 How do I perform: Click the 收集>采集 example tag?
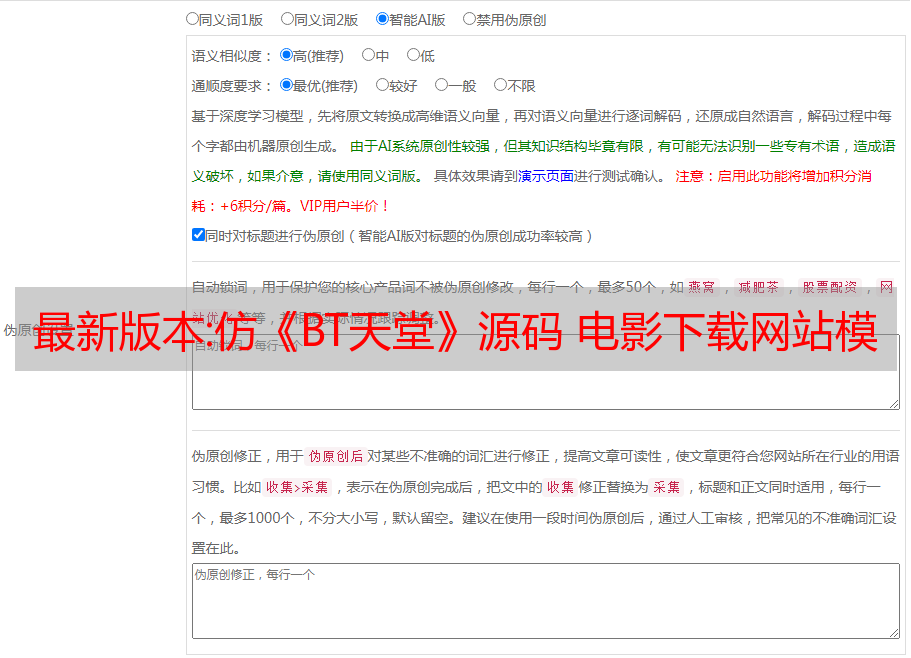297,487
